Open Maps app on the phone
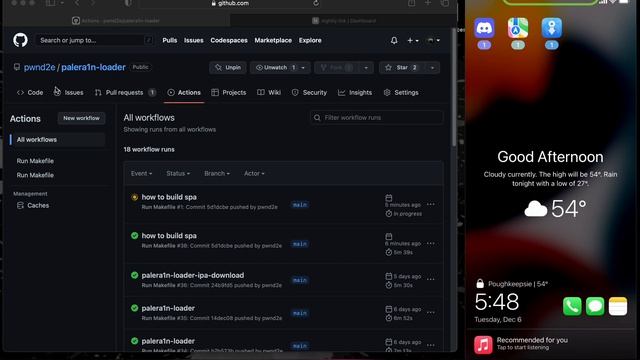The image size is (640, 360). click(518, 28)
